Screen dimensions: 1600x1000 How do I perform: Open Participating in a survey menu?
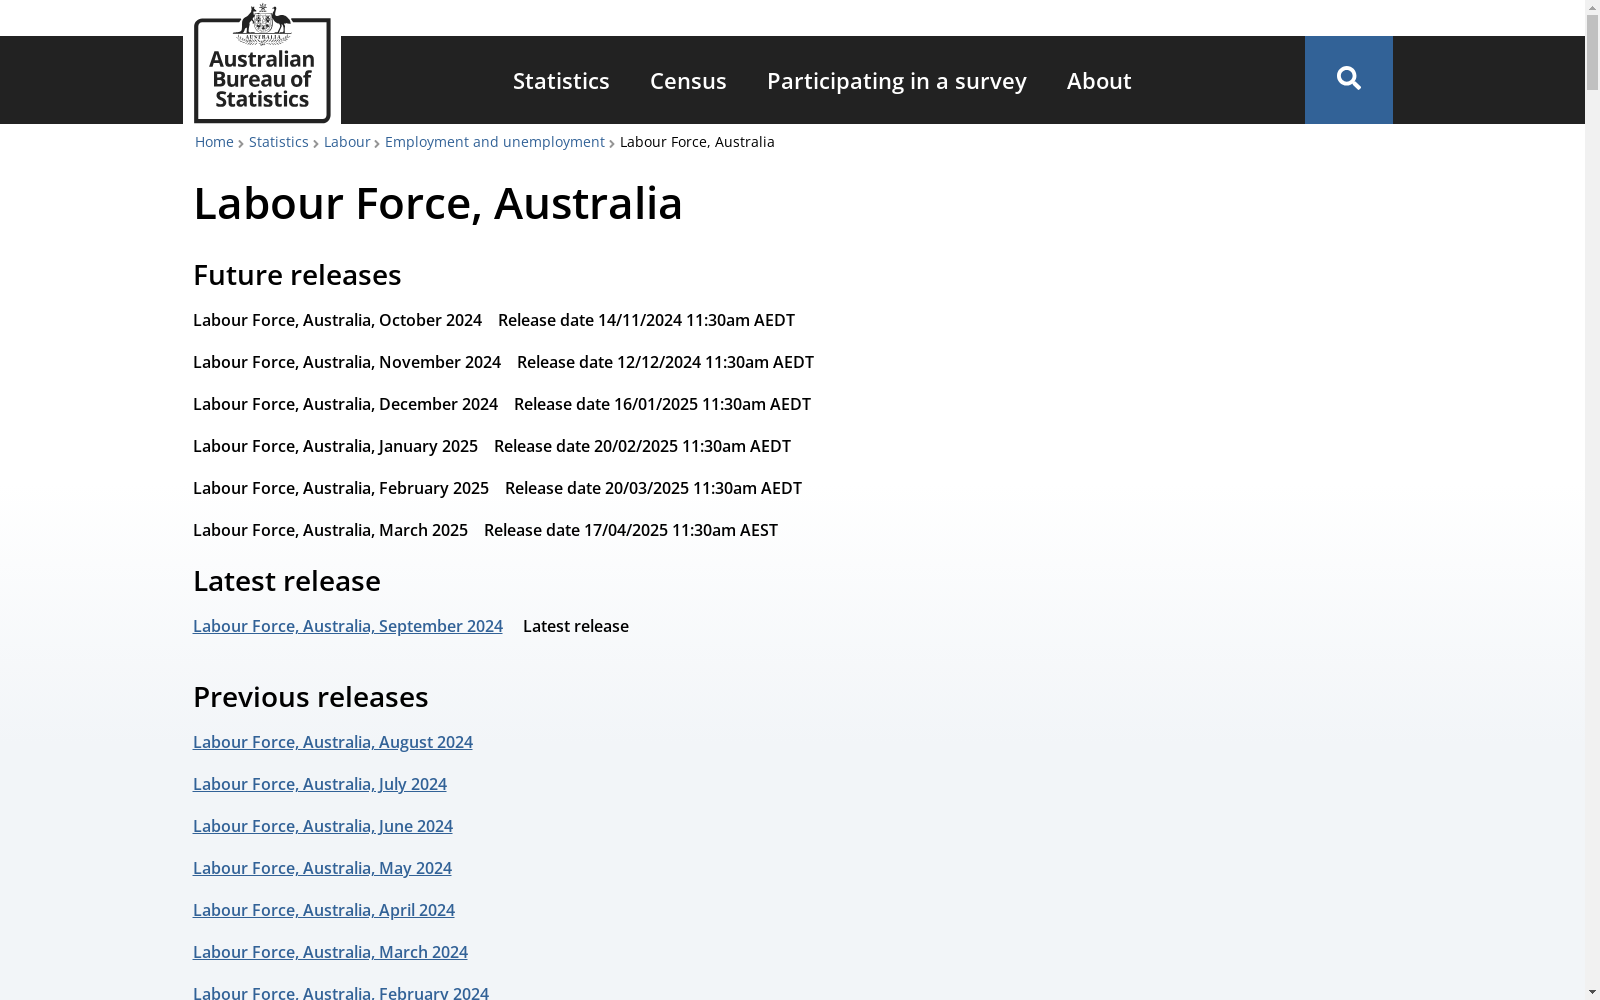[x=896, y=80]
